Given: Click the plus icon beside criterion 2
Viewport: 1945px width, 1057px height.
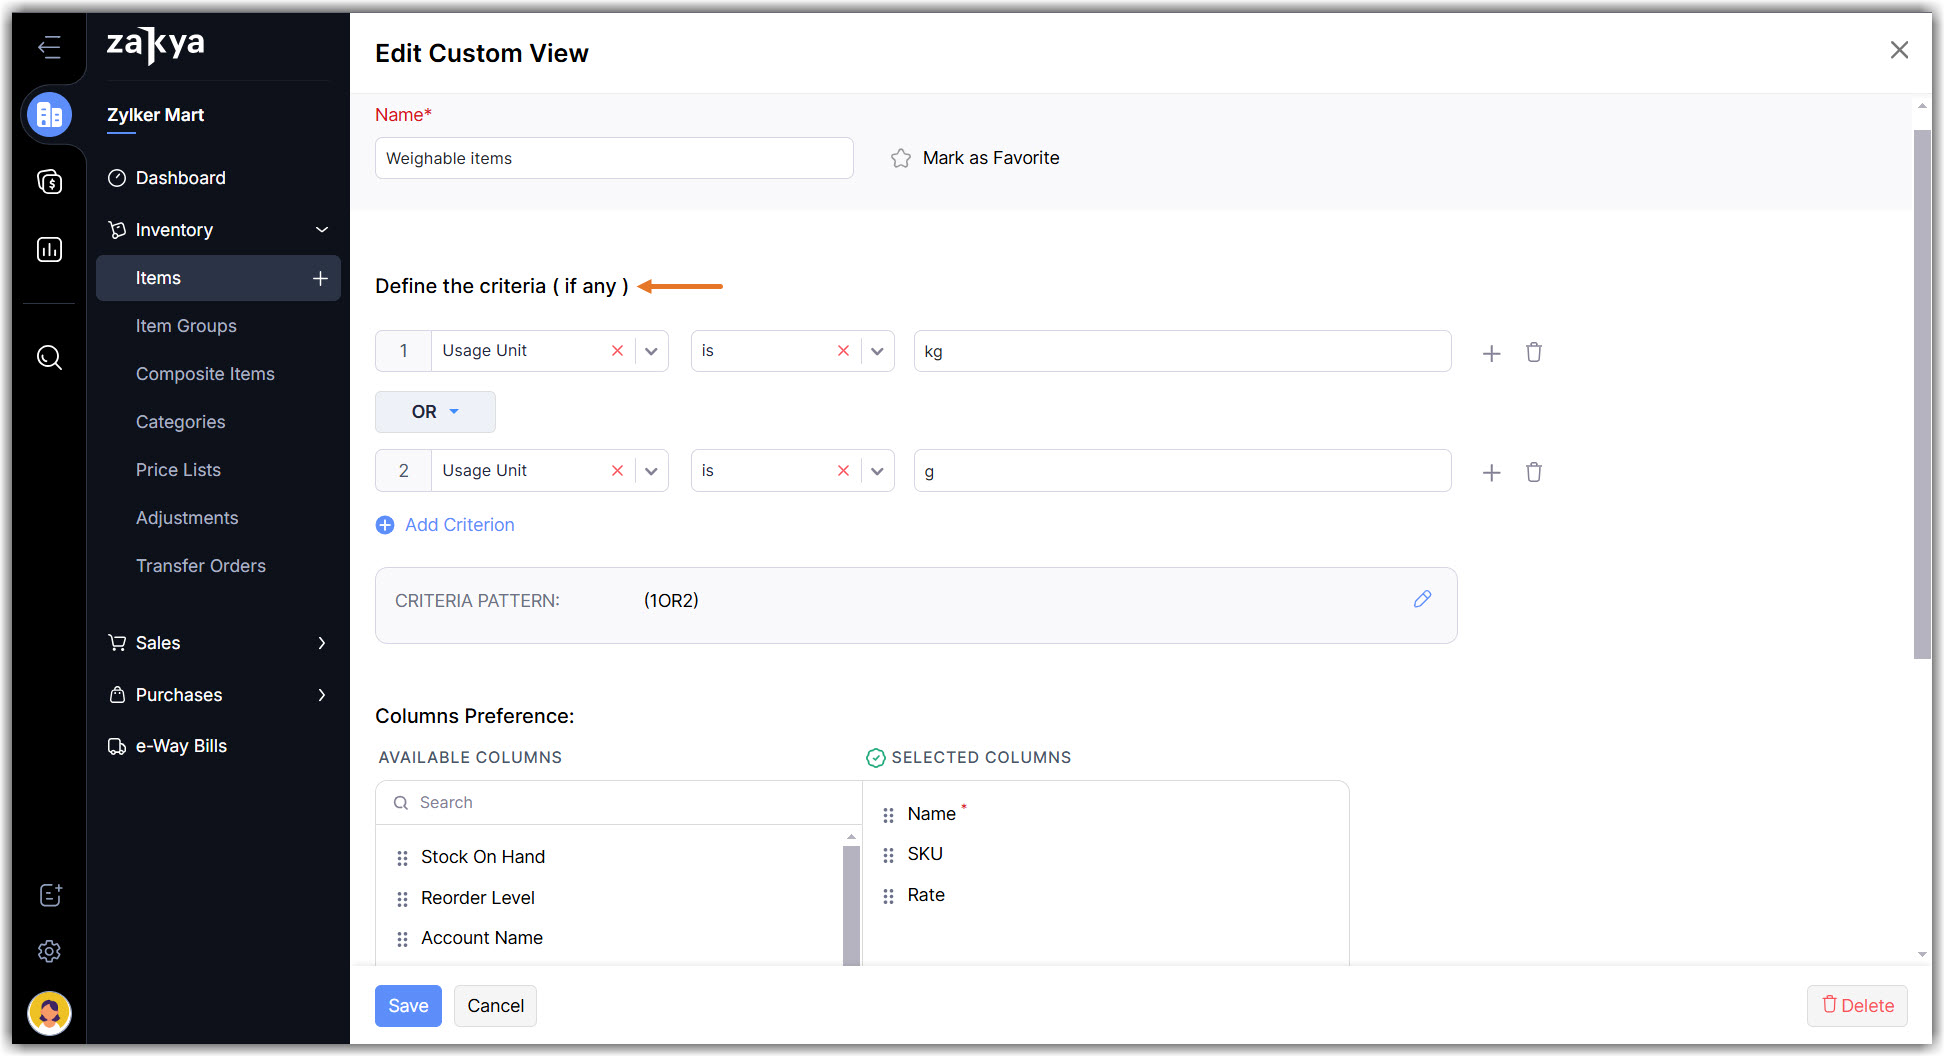Looking at the screenshot, I should click(x=1491, y=473).
